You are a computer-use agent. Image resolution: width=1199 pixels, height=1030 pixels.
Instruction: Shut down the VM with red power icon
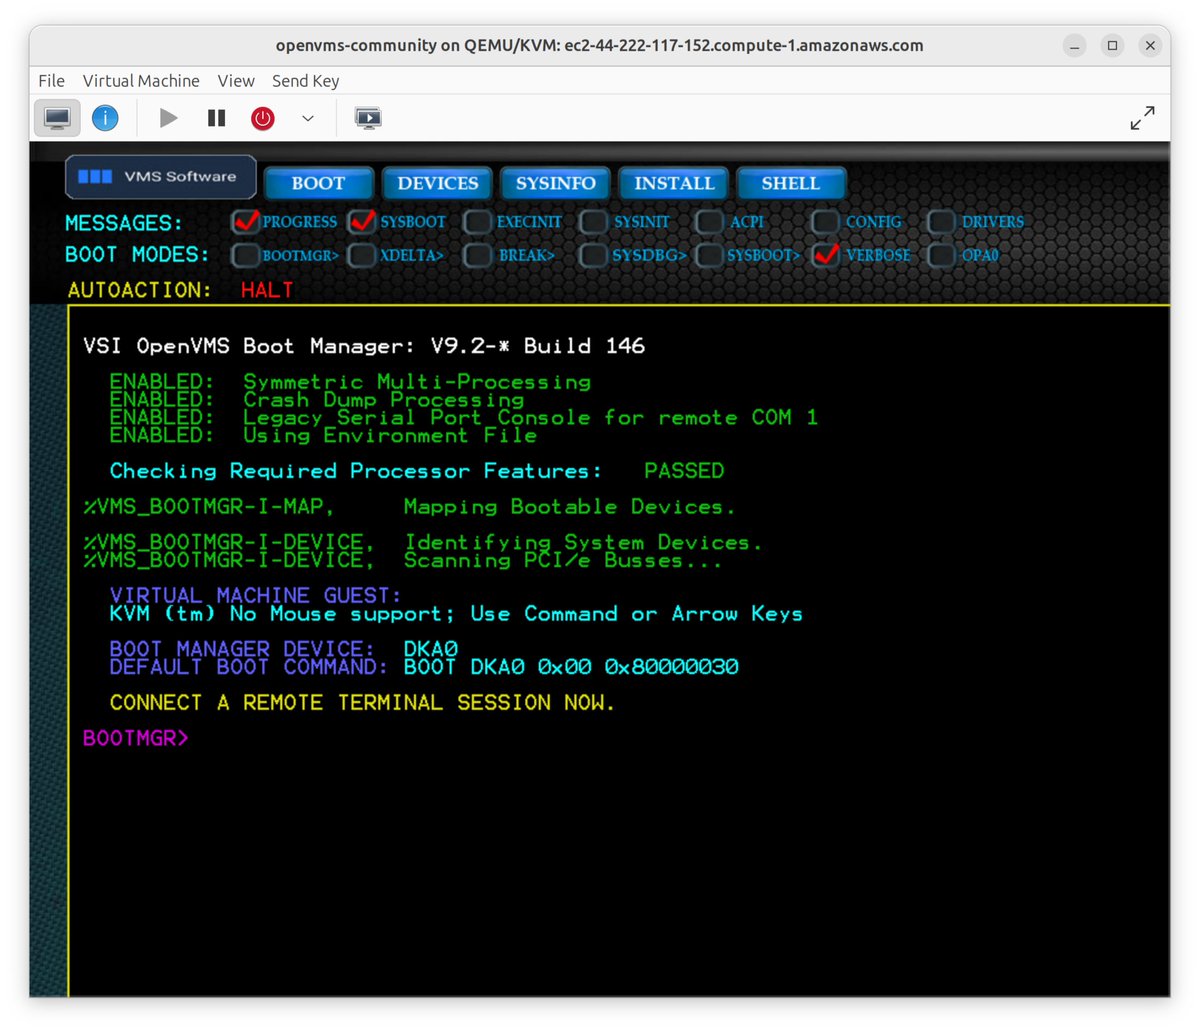(263, 118)
